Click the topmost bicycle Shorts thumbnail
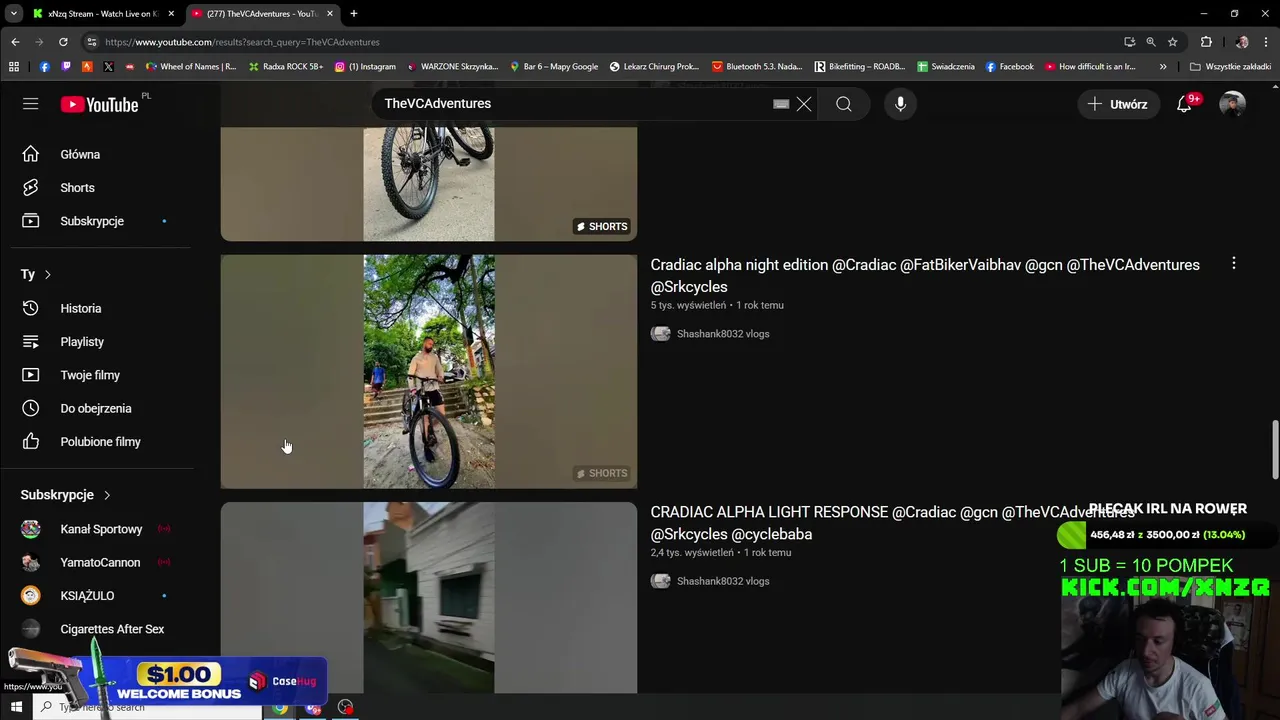This screenshot has height=720, width=1280. click(x=429, y=184)
